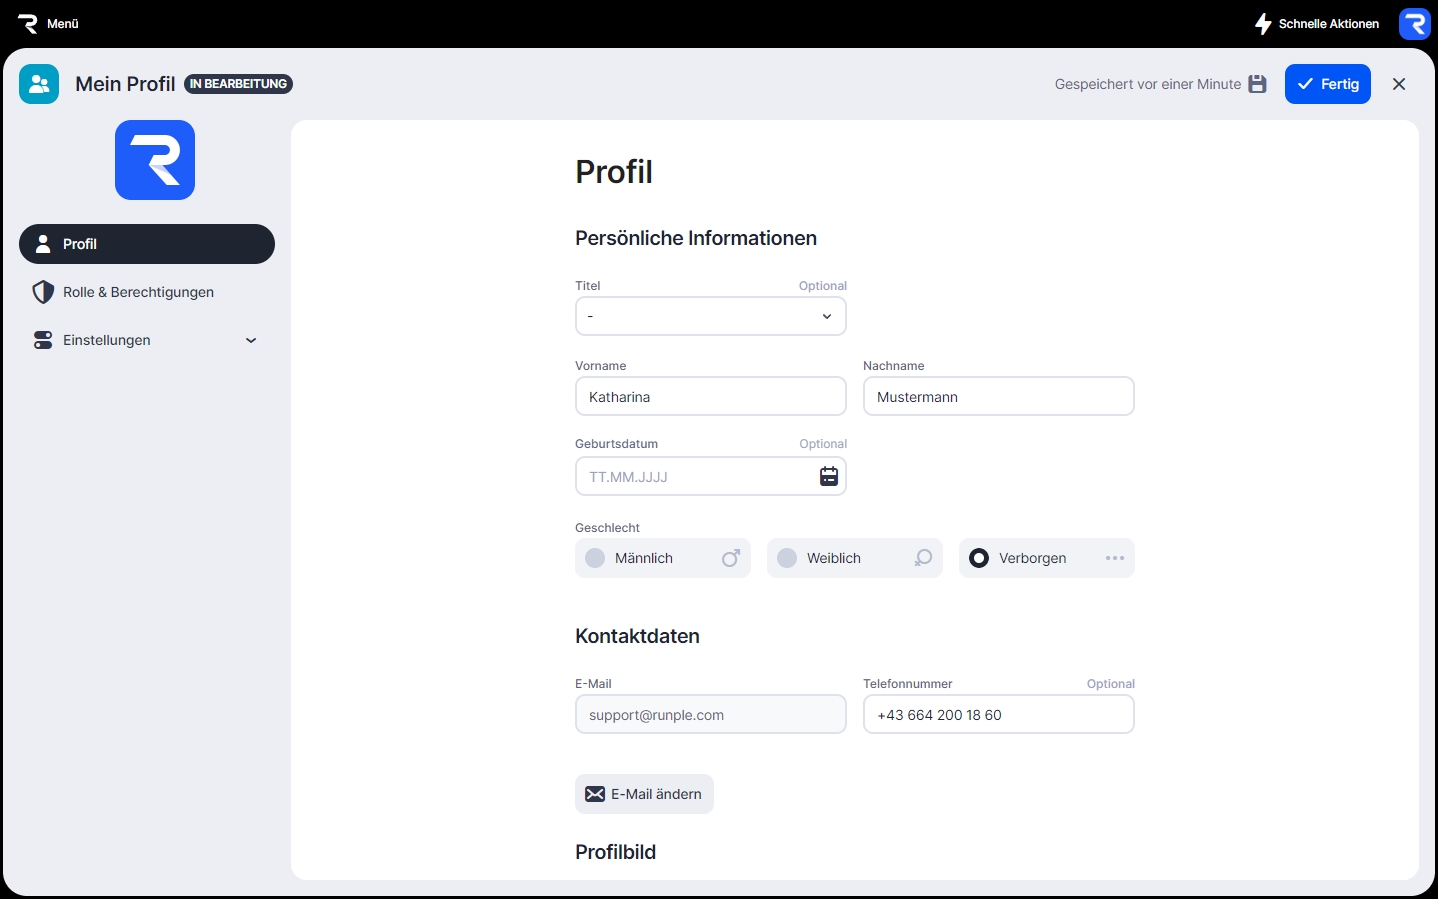The height and width of the screenshot is (899, 1438).
Task: Open the Profil sidebar tab
Action: point(147,244)
